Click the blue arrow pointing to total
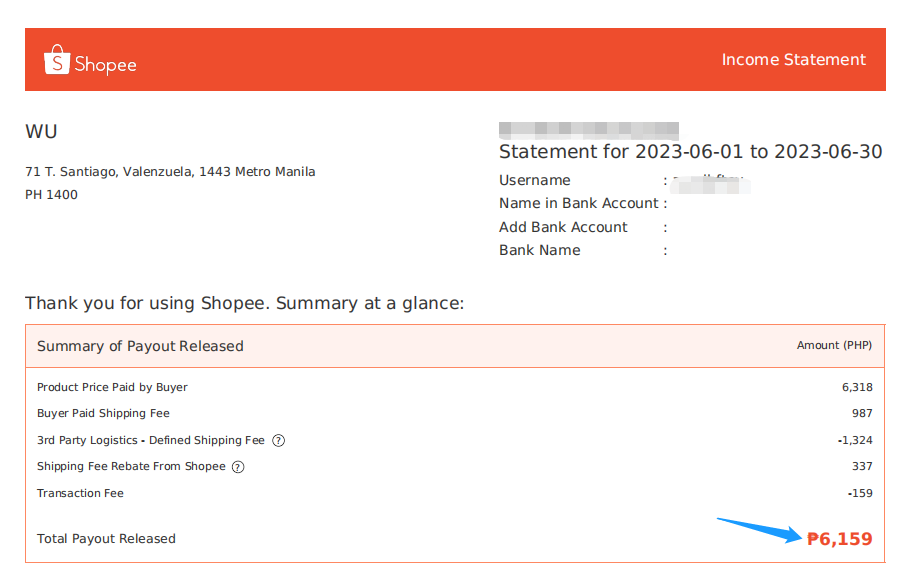 click(x=759, y=530)
